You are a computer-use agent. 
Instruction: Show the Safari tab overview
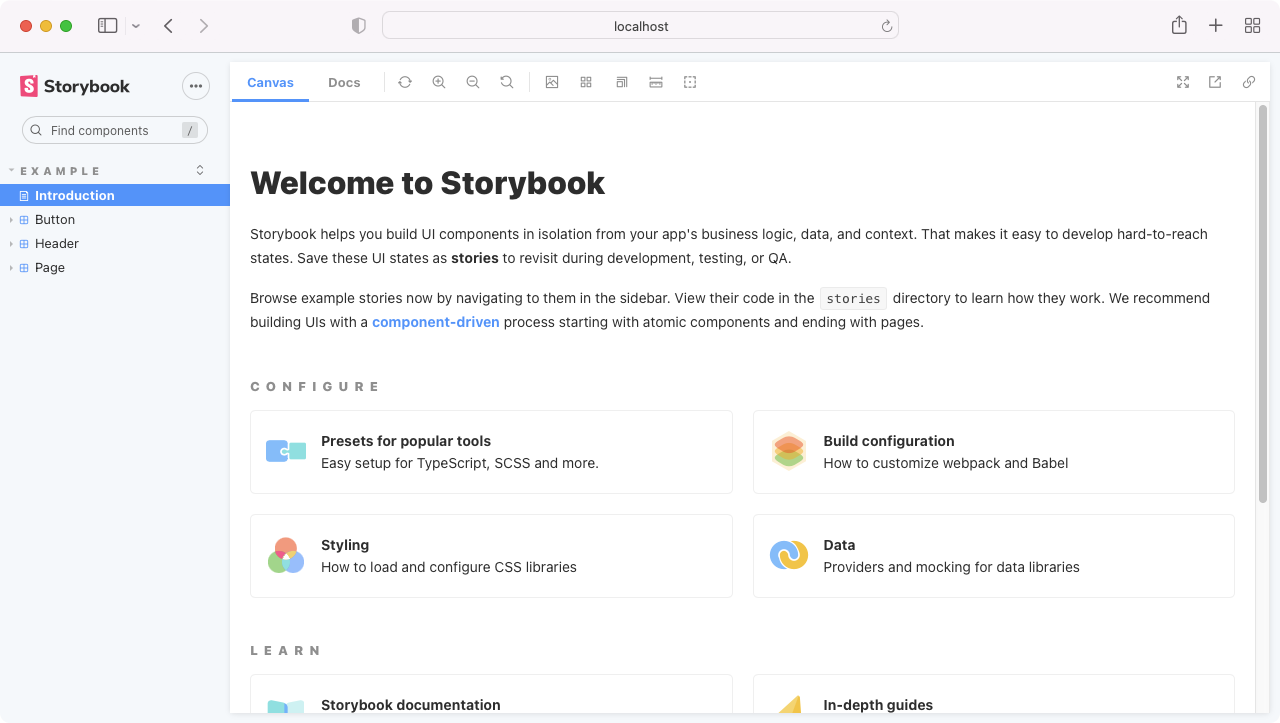click(1252, 26)
